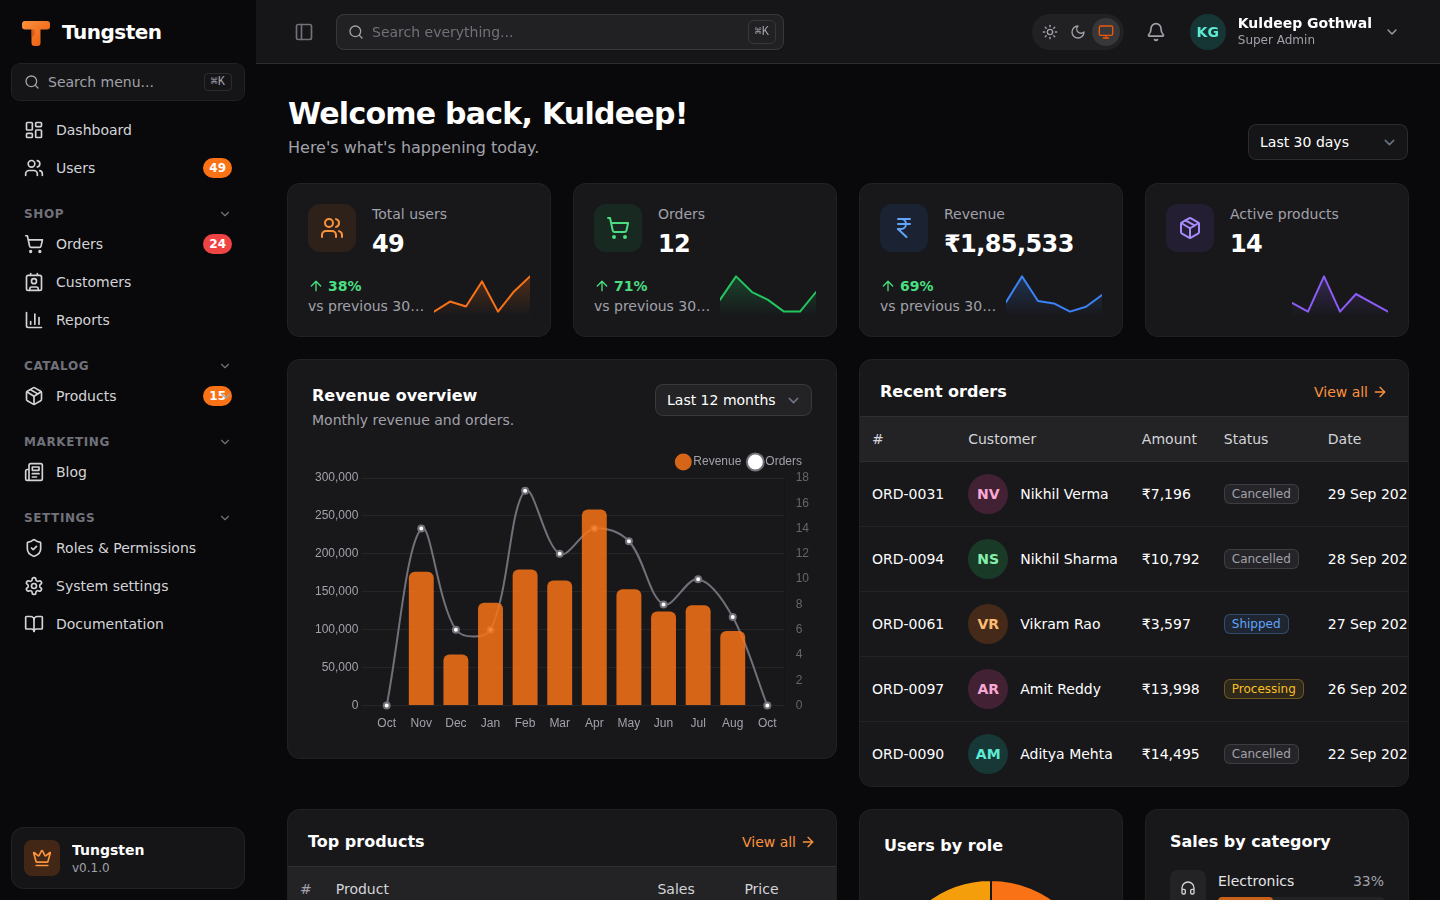The height and width of the screenshot is (900, 1440).
Task: Click Vikram Rao's VR avatar
Action: point(988,624)
